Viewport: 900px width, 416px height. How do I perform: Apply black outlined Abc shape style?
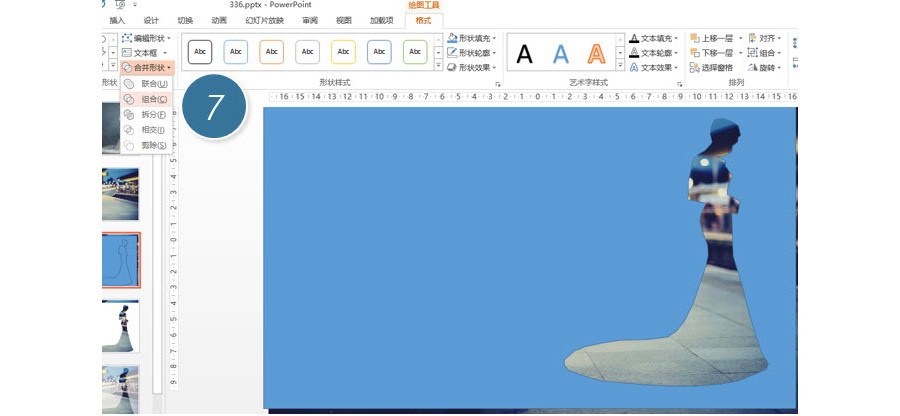pyautogui.click(x=200, y=52)
